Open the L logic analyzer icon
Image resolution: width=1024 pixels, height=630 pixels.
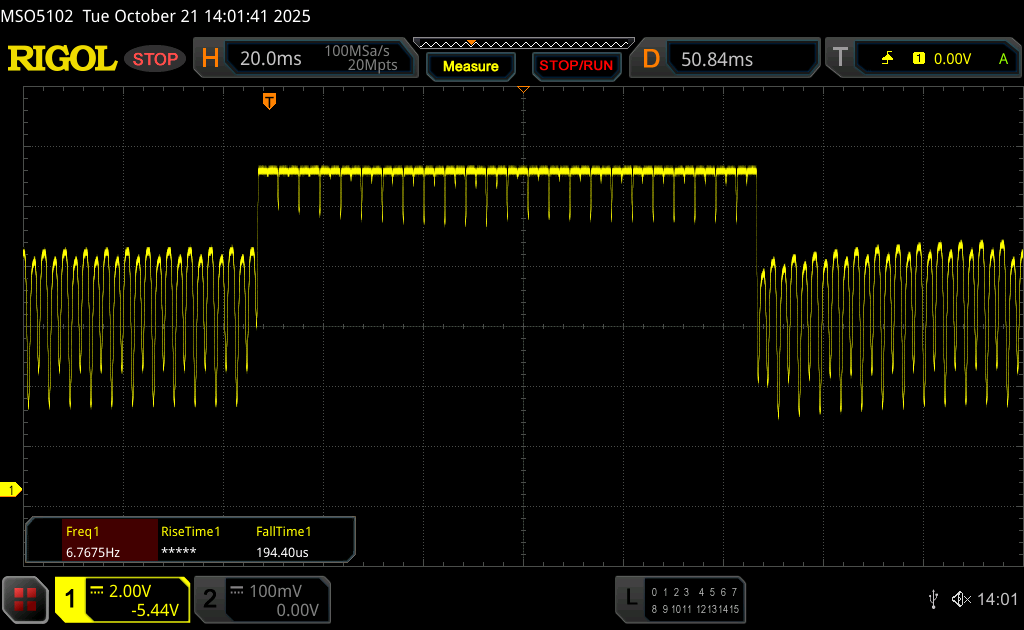tap(630, 598)
